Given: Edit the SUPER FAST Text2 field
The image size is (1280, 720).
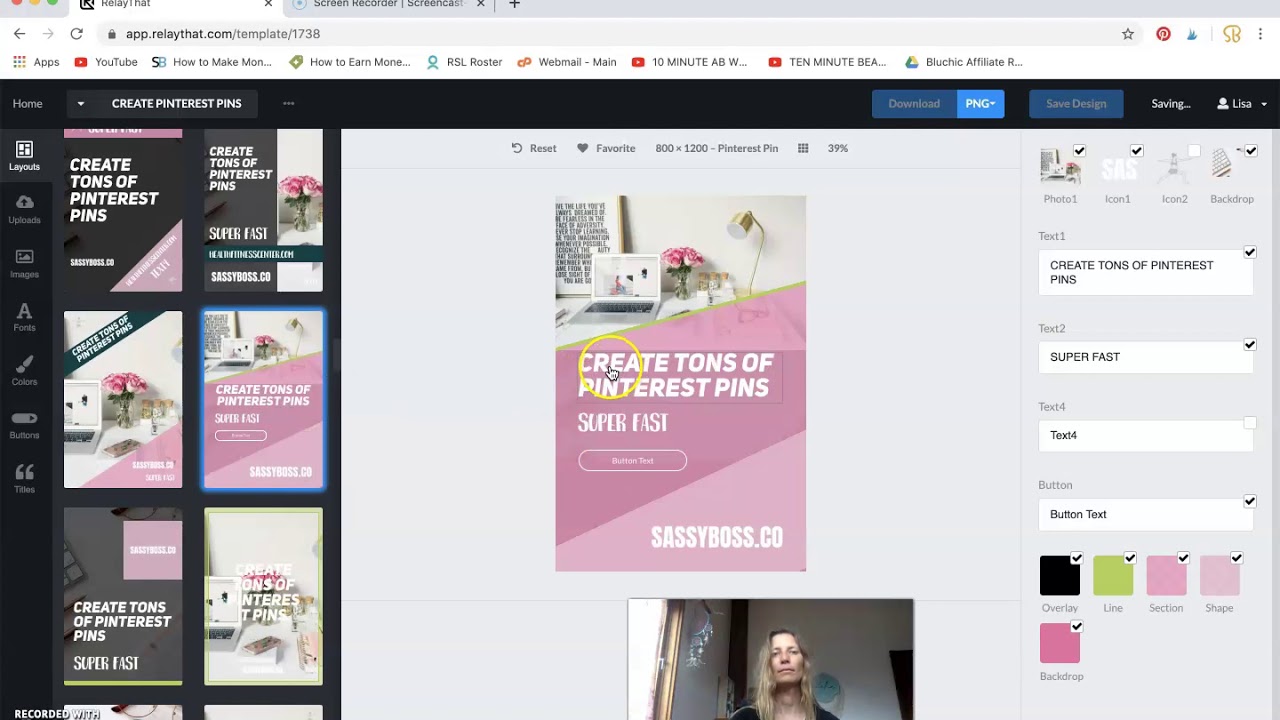Looking at the screenshot, I should 1146,357.
